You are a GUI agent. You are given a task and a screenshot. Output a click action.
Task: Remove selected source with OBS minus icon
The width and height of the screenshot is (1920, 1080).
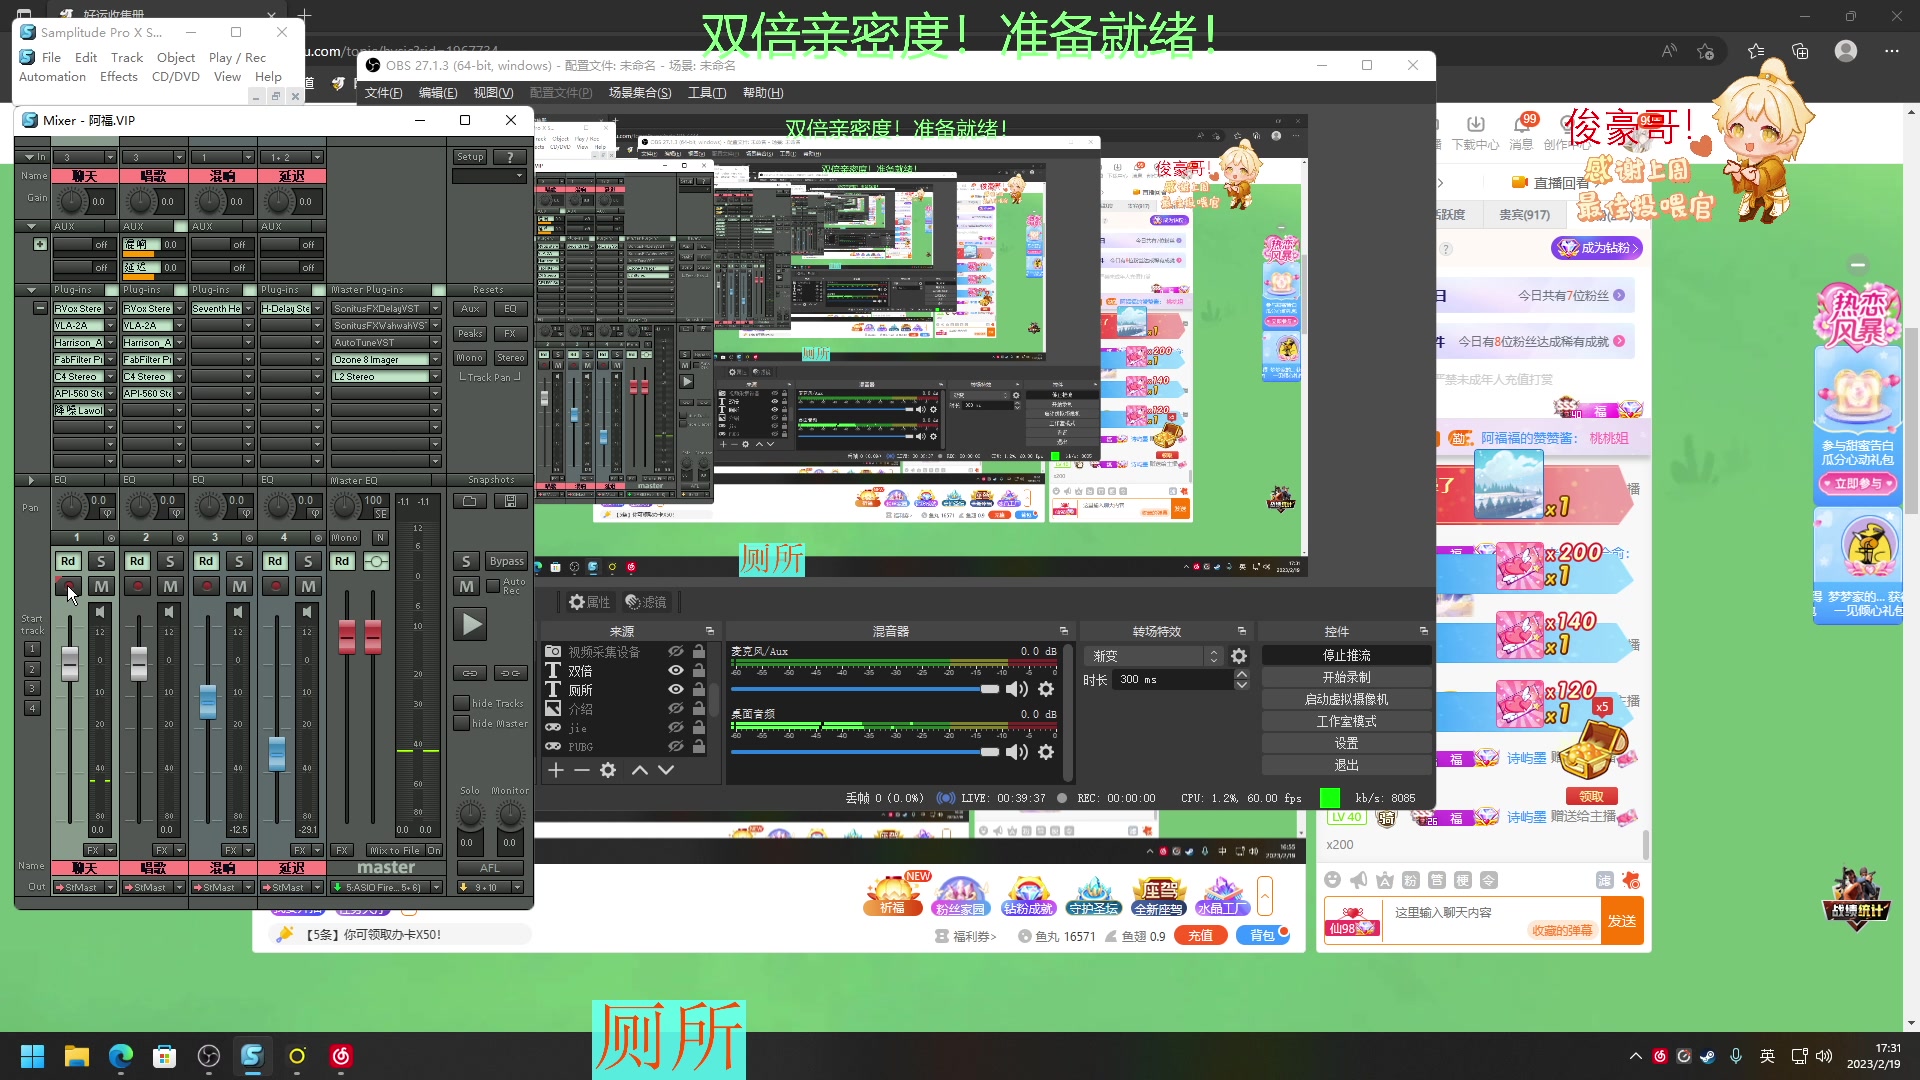point(582,770)
